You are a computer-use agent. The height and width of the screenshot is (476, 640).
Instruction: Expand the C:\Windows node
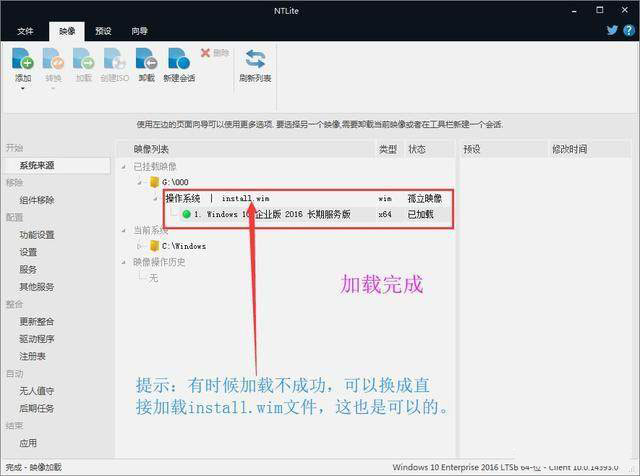coord(140,246)
